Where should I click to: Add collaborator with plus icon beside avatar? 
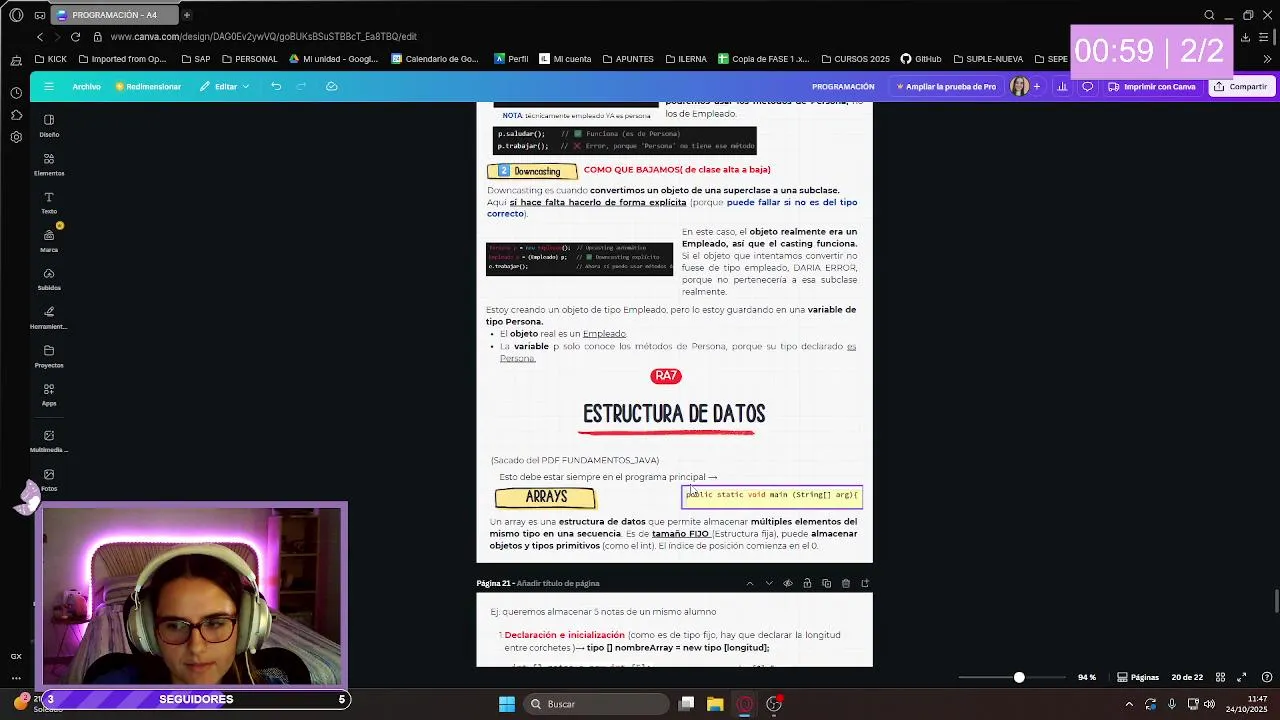1037,87
